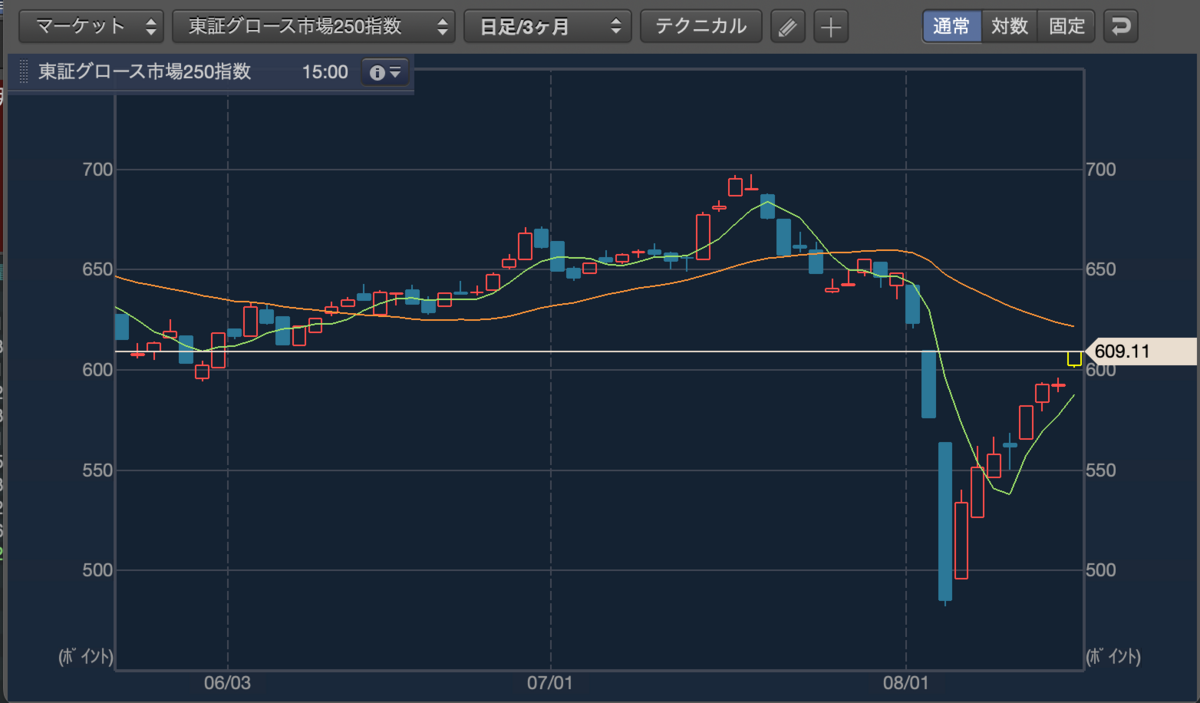The width and height of the screenshot is (1200, 703).
Task: Click the 東証グロース市場250指数 header title
Action: pos(145,72)
